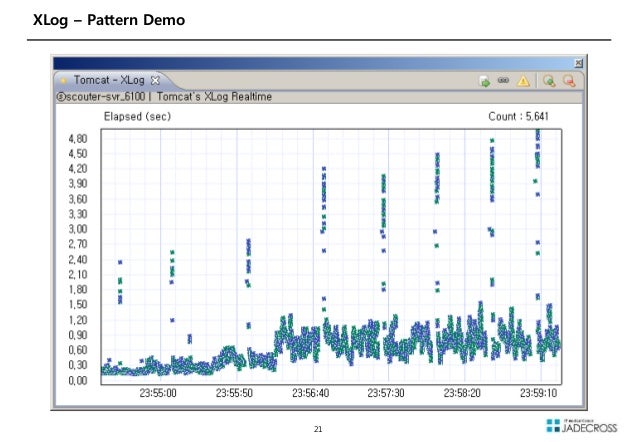Screen dimensions: 638x442
Task: Click the Elapsed (sec) axis title
Action: tap(138, 115)
